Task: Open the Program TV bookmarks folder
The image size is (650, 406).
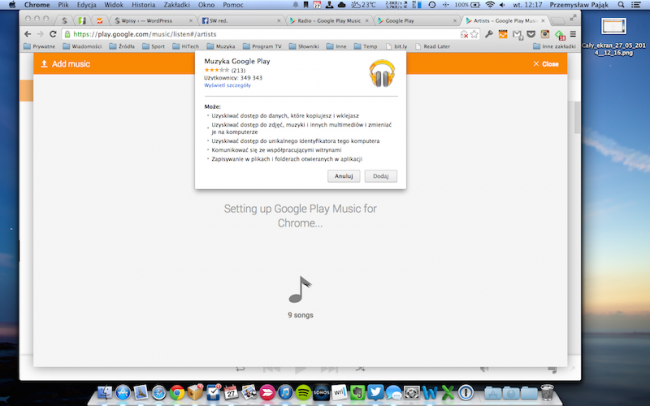Action: tap(262, 46)
